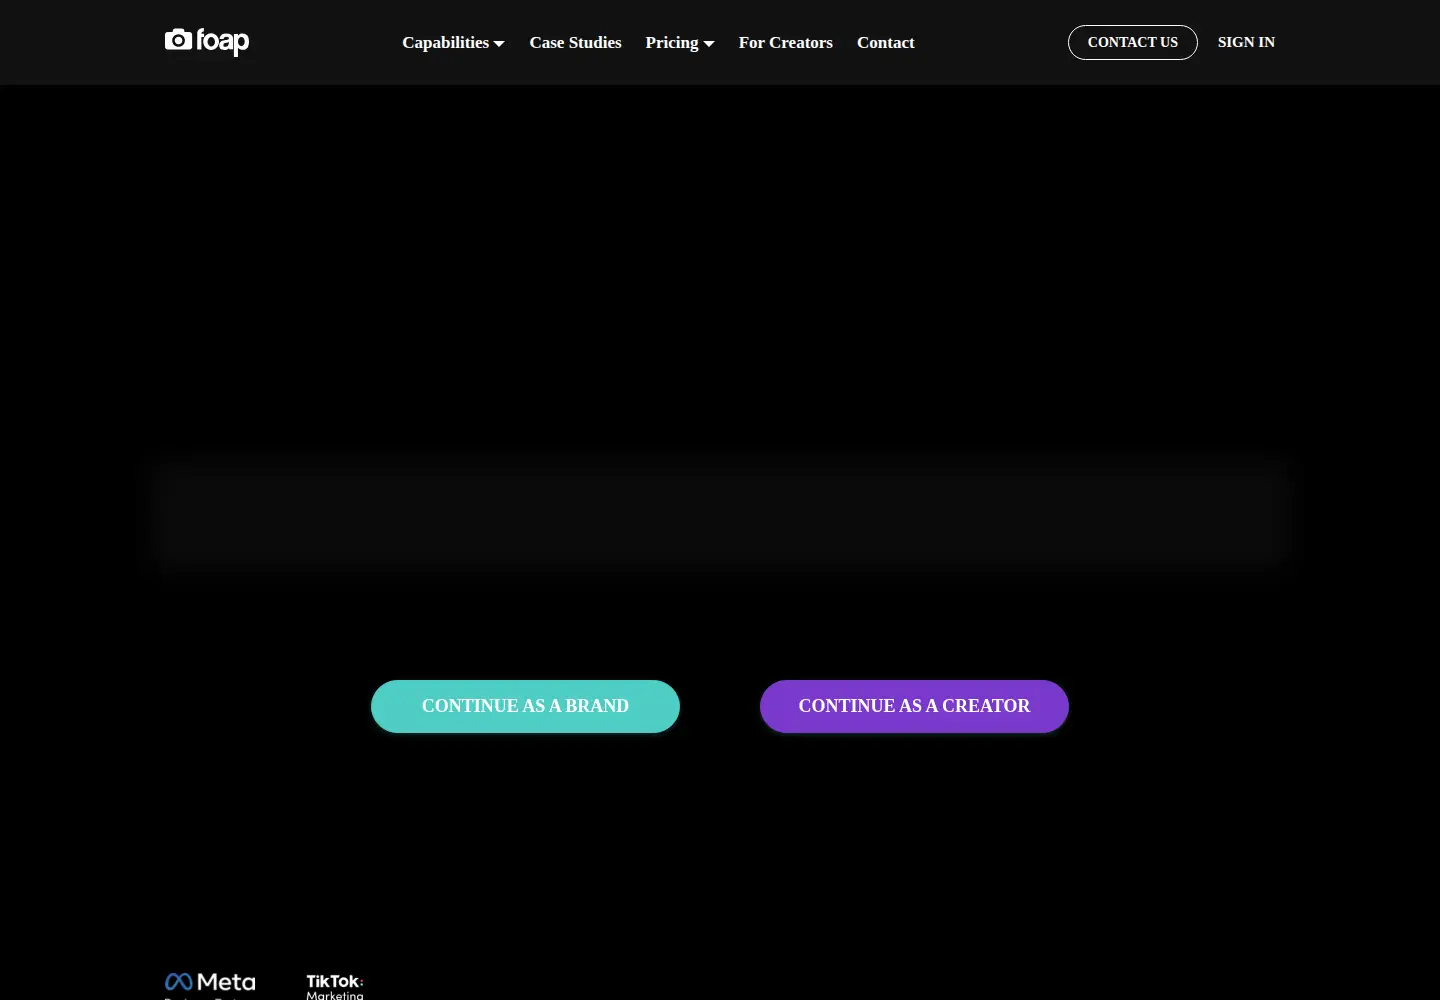Click SIGN IN link
Screen dimensions: 1440x1000
[x=1246, y=42]
